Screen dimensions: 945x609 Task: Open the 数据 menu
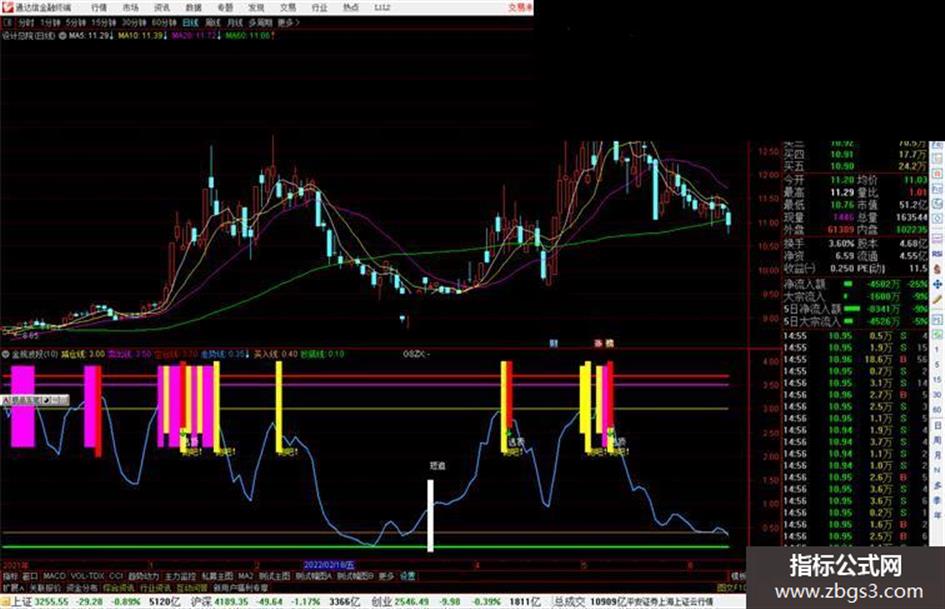(x=193, y=8)
